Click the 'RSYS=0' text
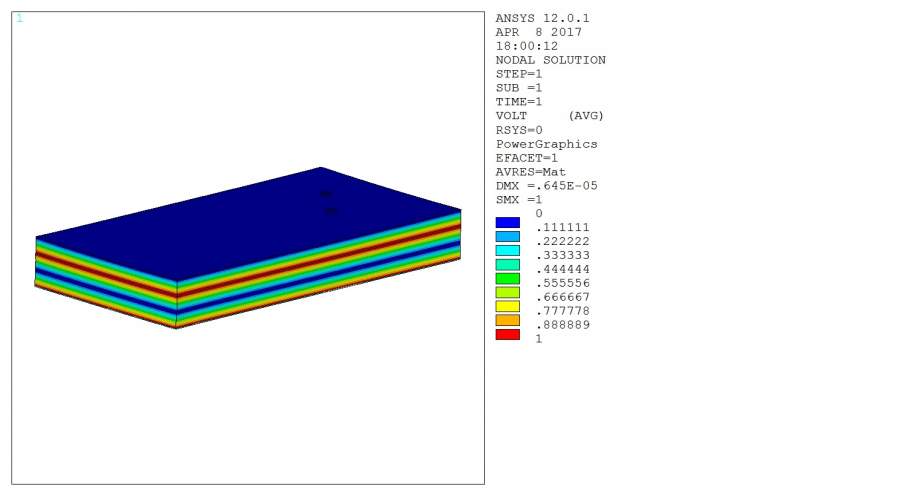 tap(519, 130)
